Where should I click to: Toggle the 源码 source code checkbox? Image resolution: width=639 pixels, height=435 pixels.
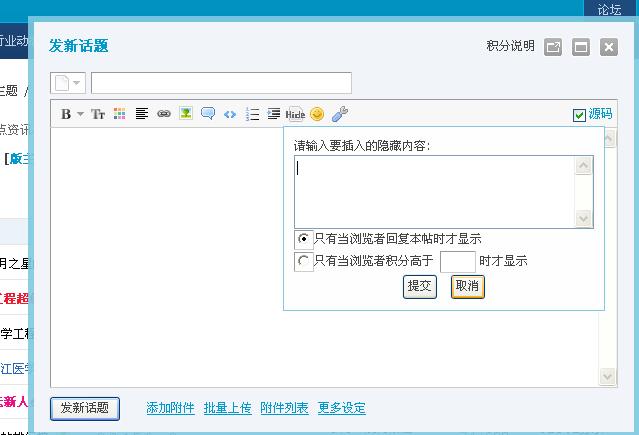(x=579, y=115)
